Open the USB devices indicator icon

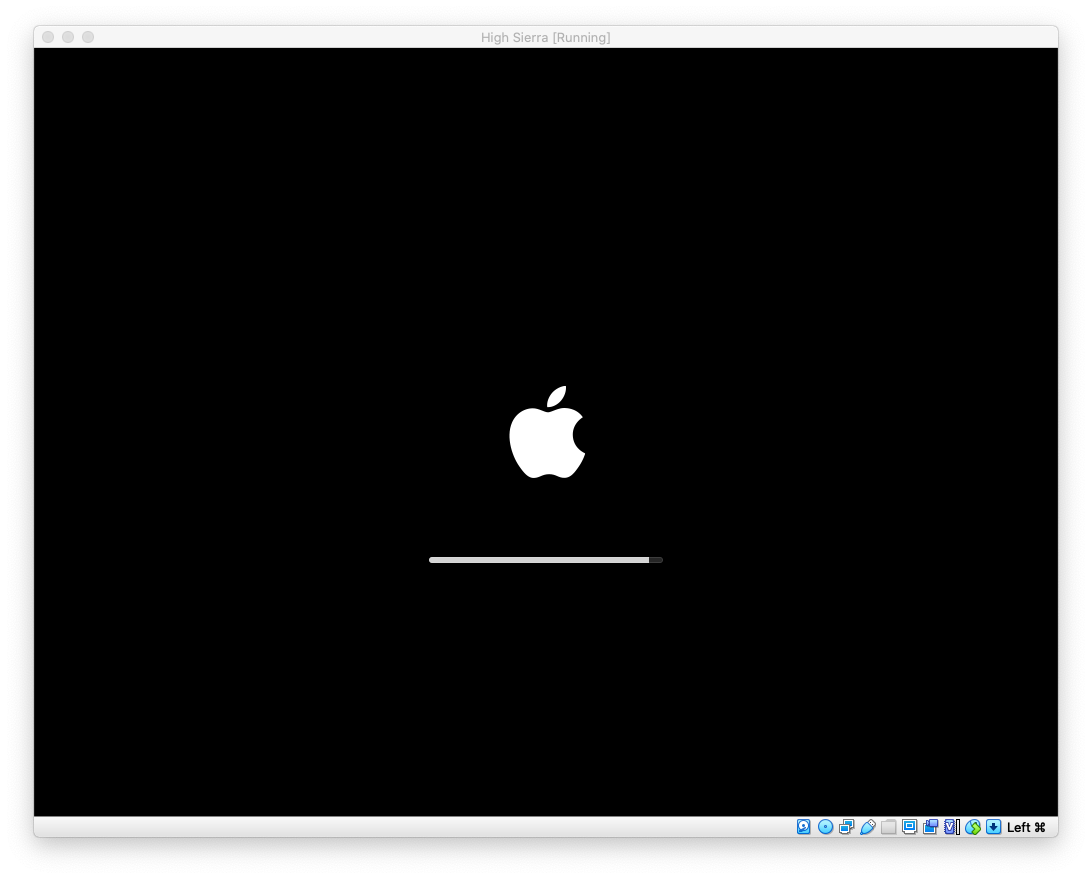click(x=867, y=827)
